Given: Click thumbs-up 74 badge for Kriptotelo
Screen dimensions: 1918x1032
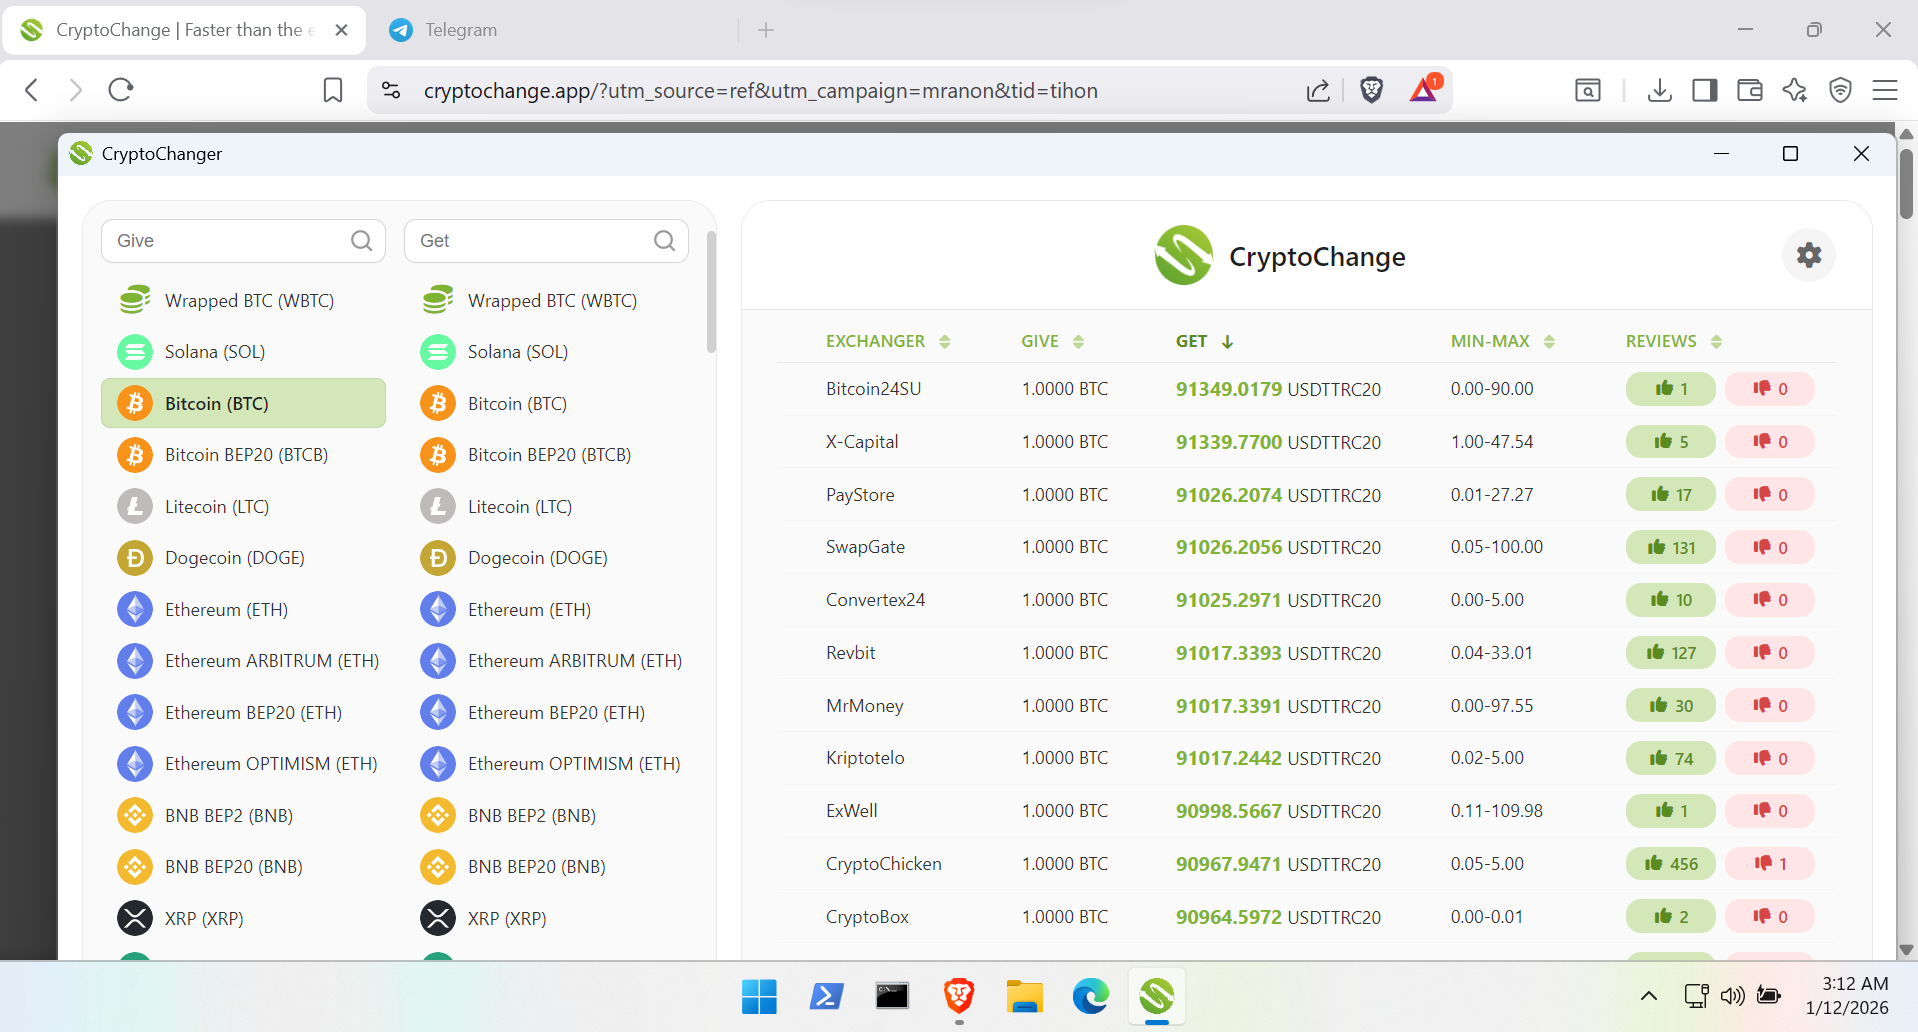Looking at the screenshot, I should 1670,758.
